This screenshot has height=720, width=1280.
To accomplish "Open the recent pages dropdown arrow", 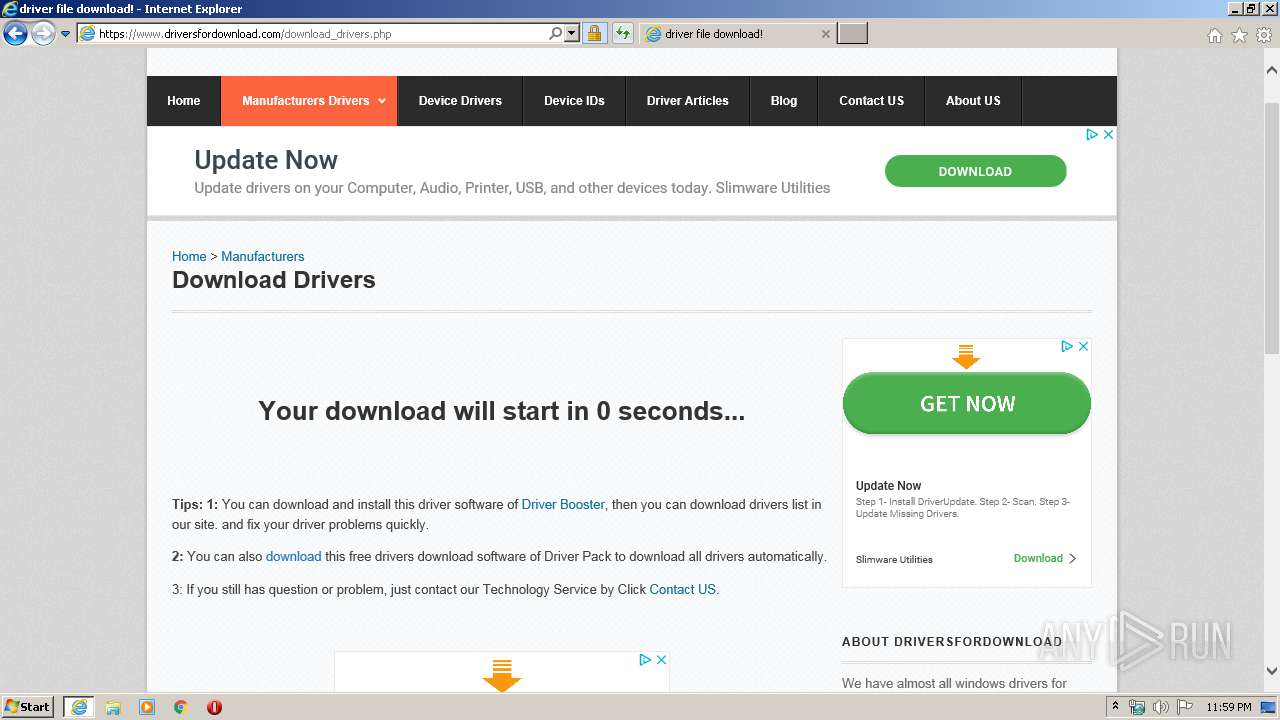I will pos(66,34).
